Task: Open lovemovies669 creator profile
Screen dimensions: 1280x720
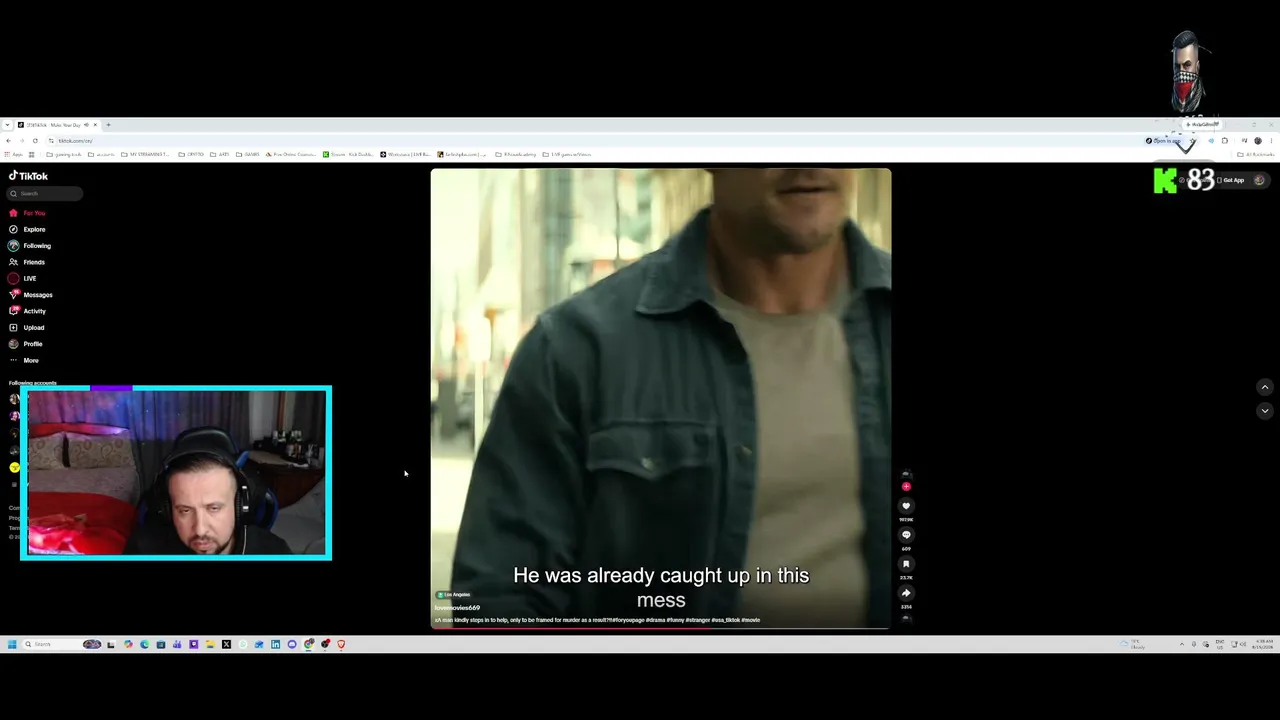Action: point(457,608)
